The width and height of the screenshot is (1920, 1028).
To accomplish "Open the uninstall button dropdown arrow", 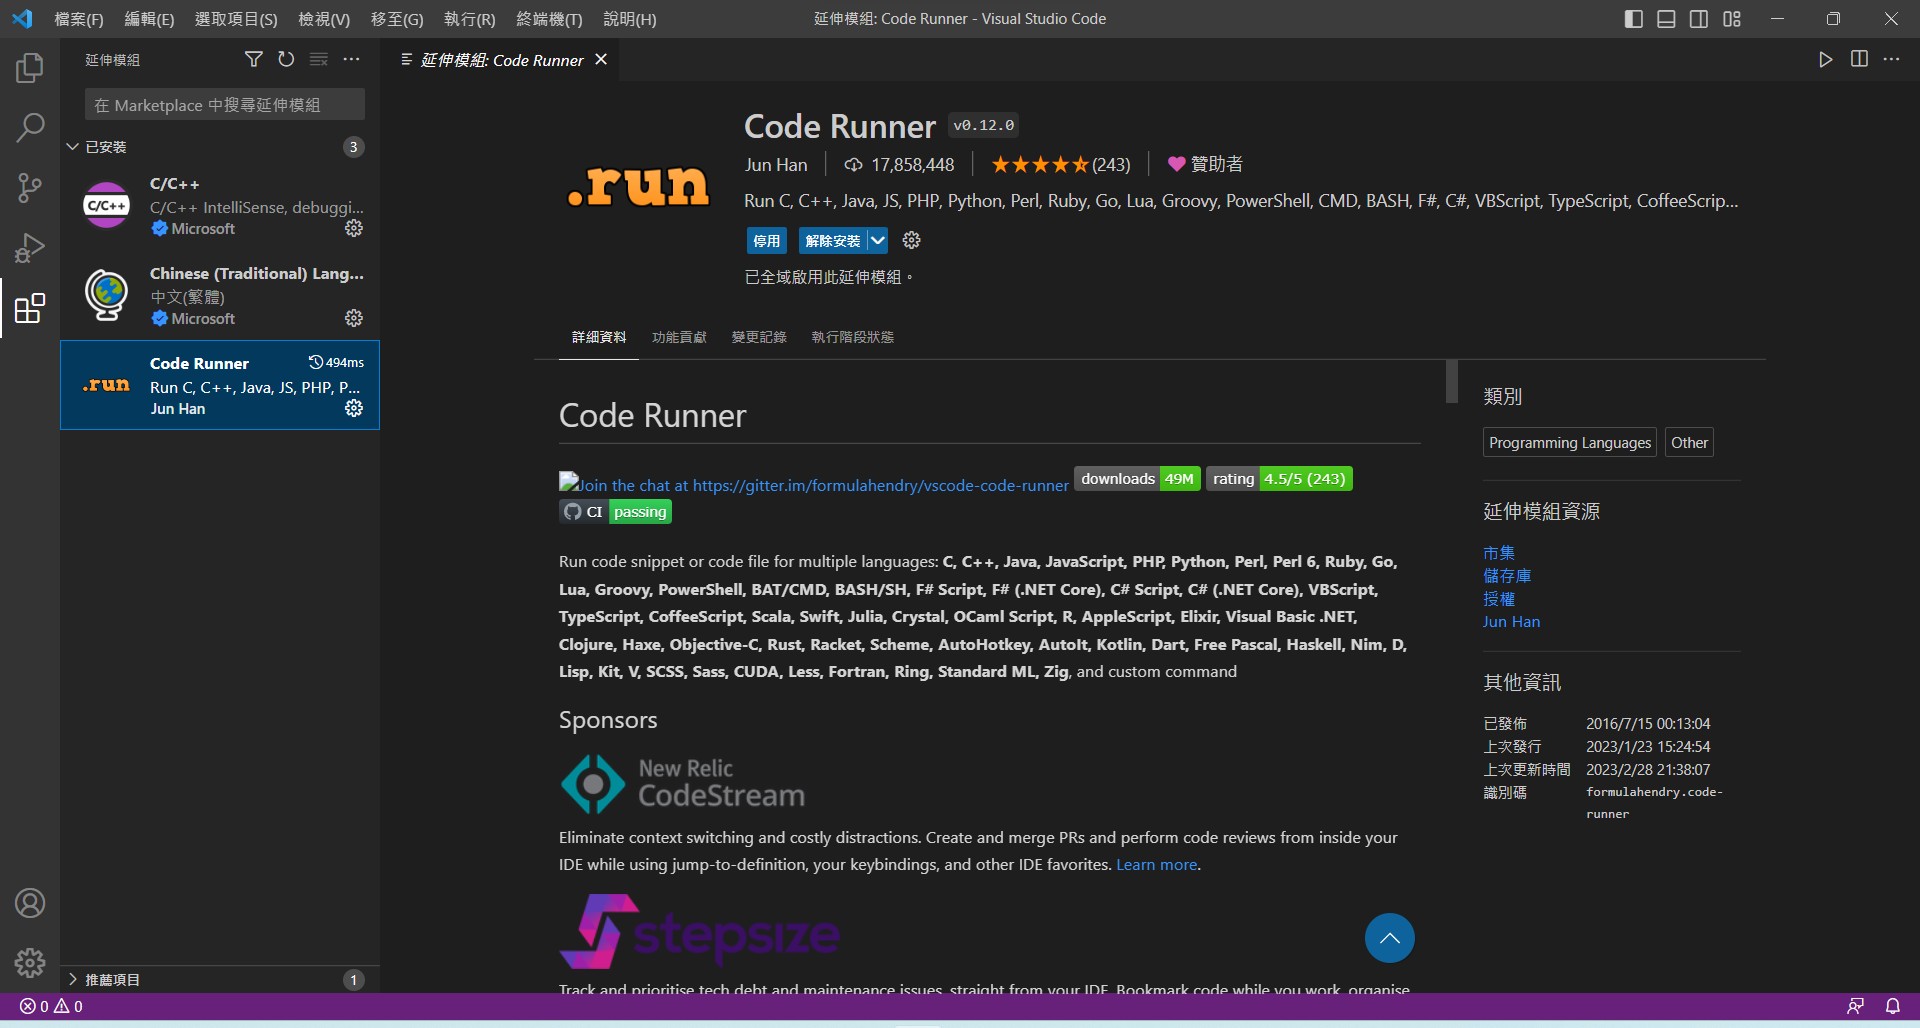I will tap(877, 241).
